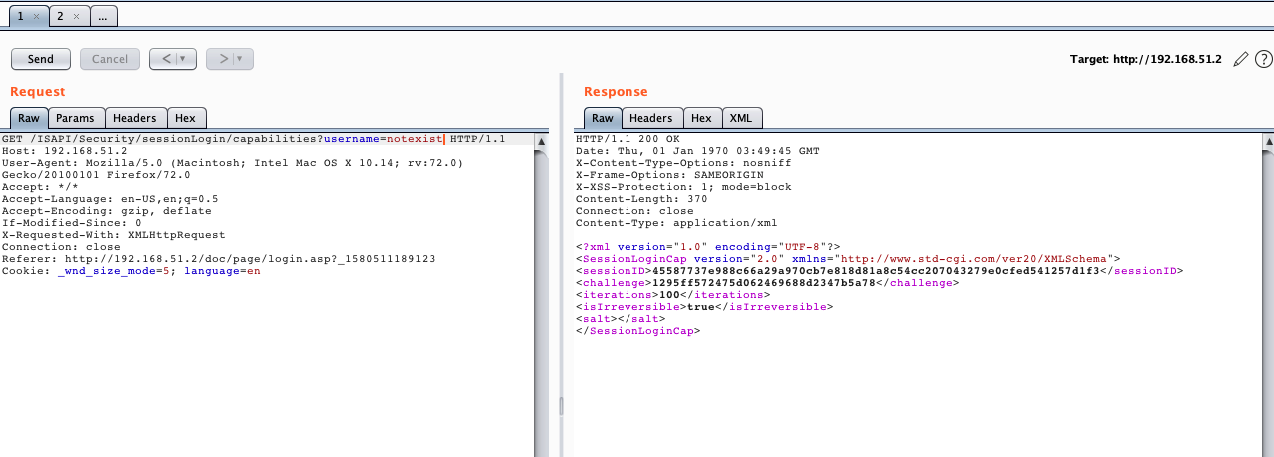
Task: Open the back history dropdown arrow
Action: click(185, 59)
